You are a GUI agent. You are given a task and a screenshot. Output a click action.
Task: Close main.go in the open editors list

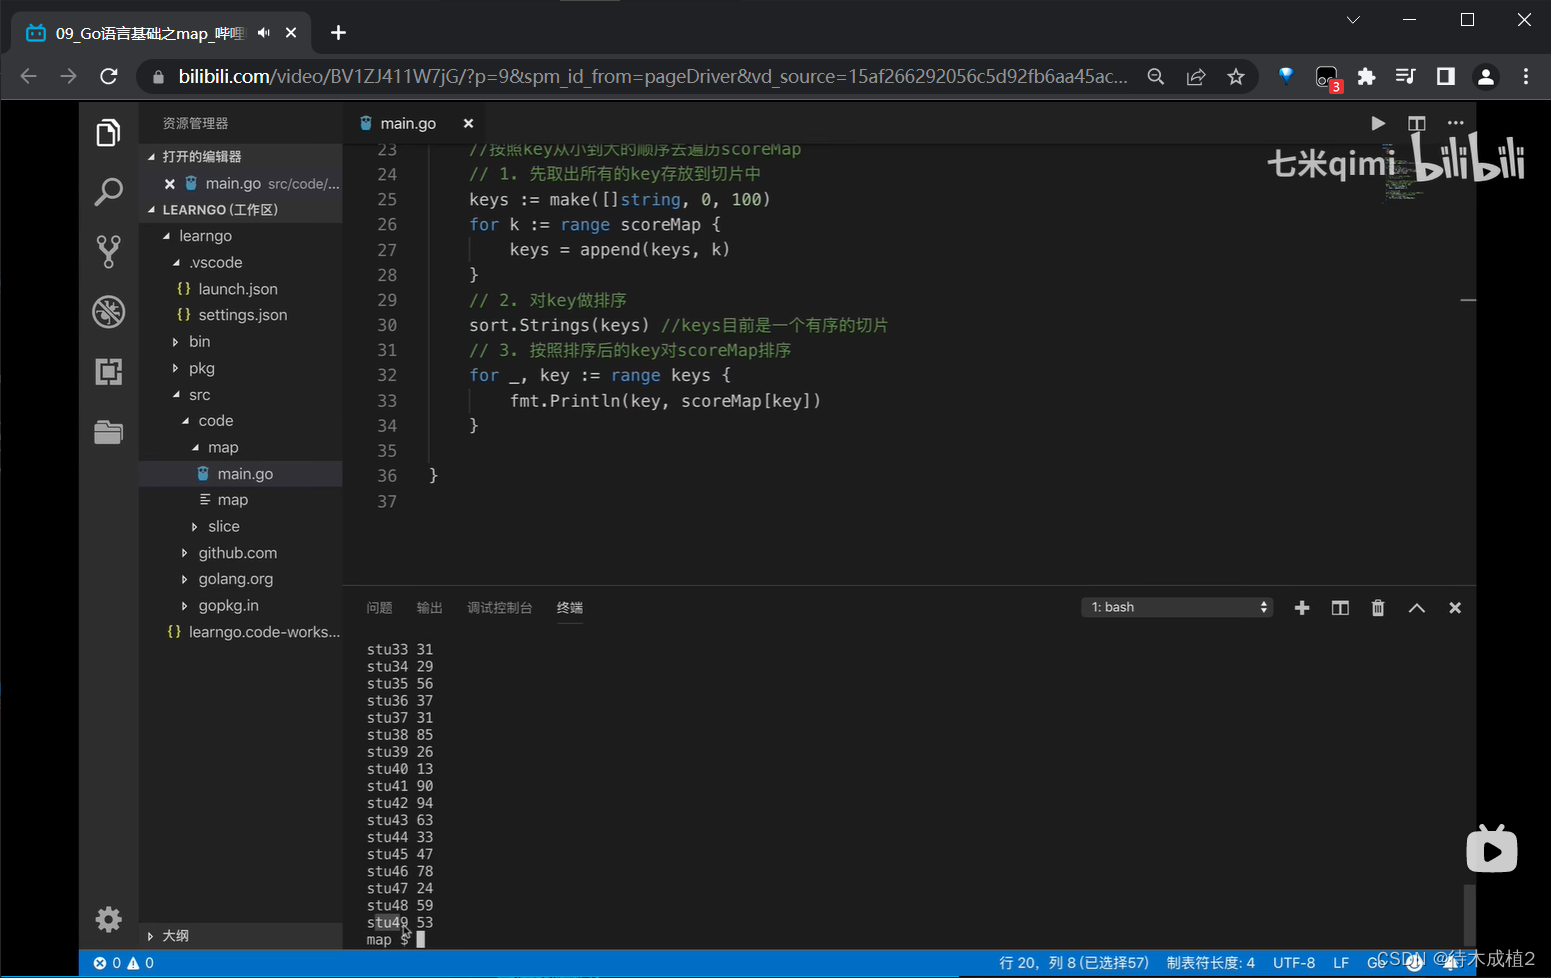point(170,184)
